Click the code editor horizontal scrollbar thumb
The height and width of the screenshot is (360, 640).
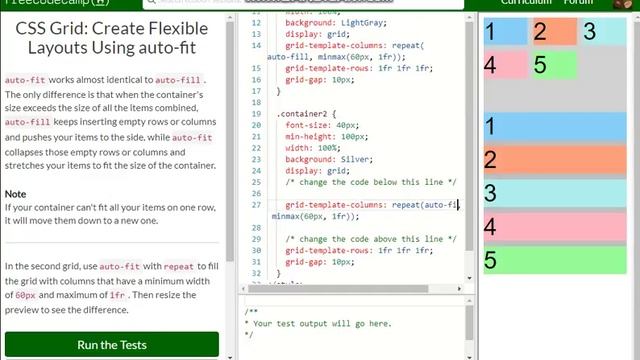pyautogui.click(x=338, y=289)
